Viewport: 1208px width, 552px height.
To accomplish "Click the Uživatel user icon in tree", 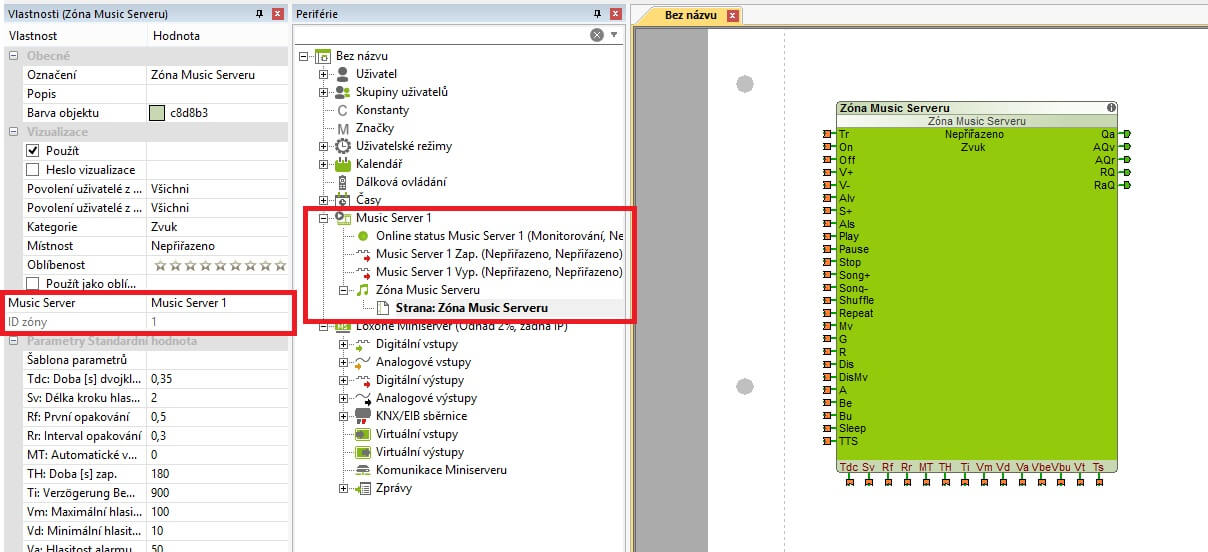I will click(343, 74).
